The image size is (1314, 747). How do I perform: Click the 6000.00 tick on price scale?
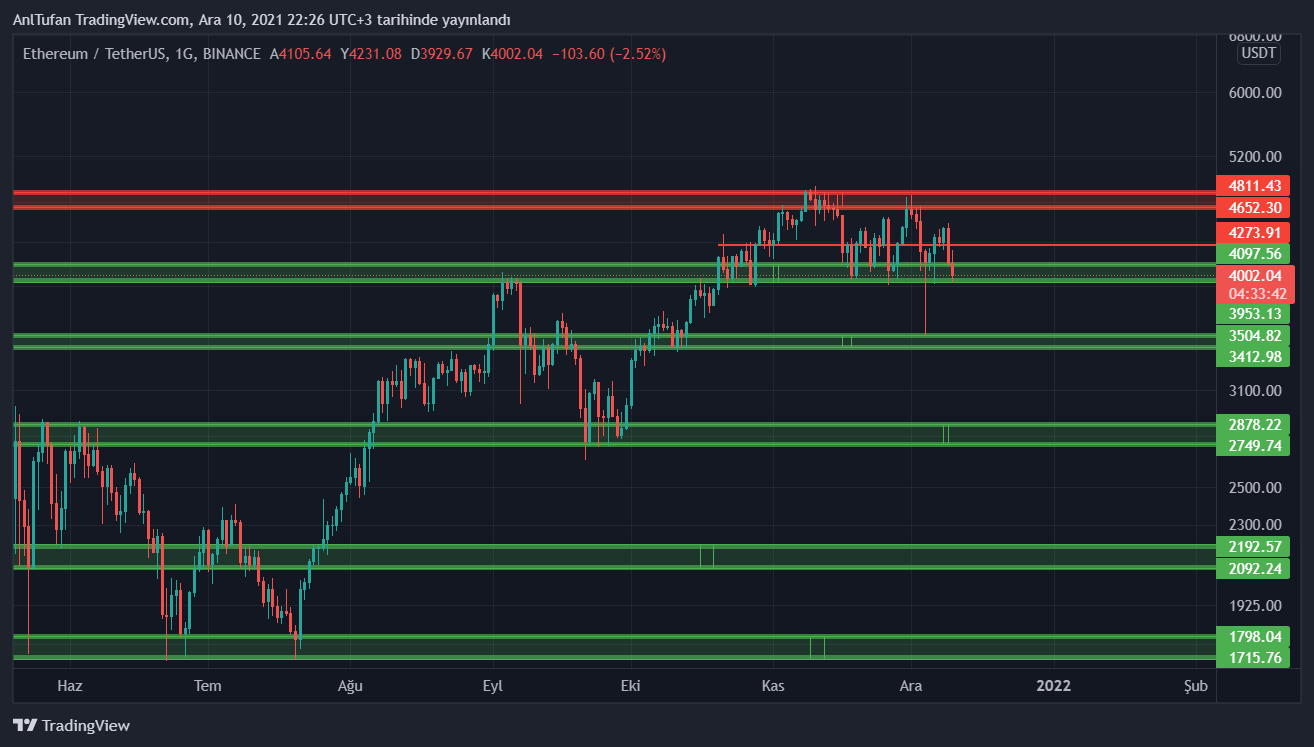click(x=1254, y=93)
